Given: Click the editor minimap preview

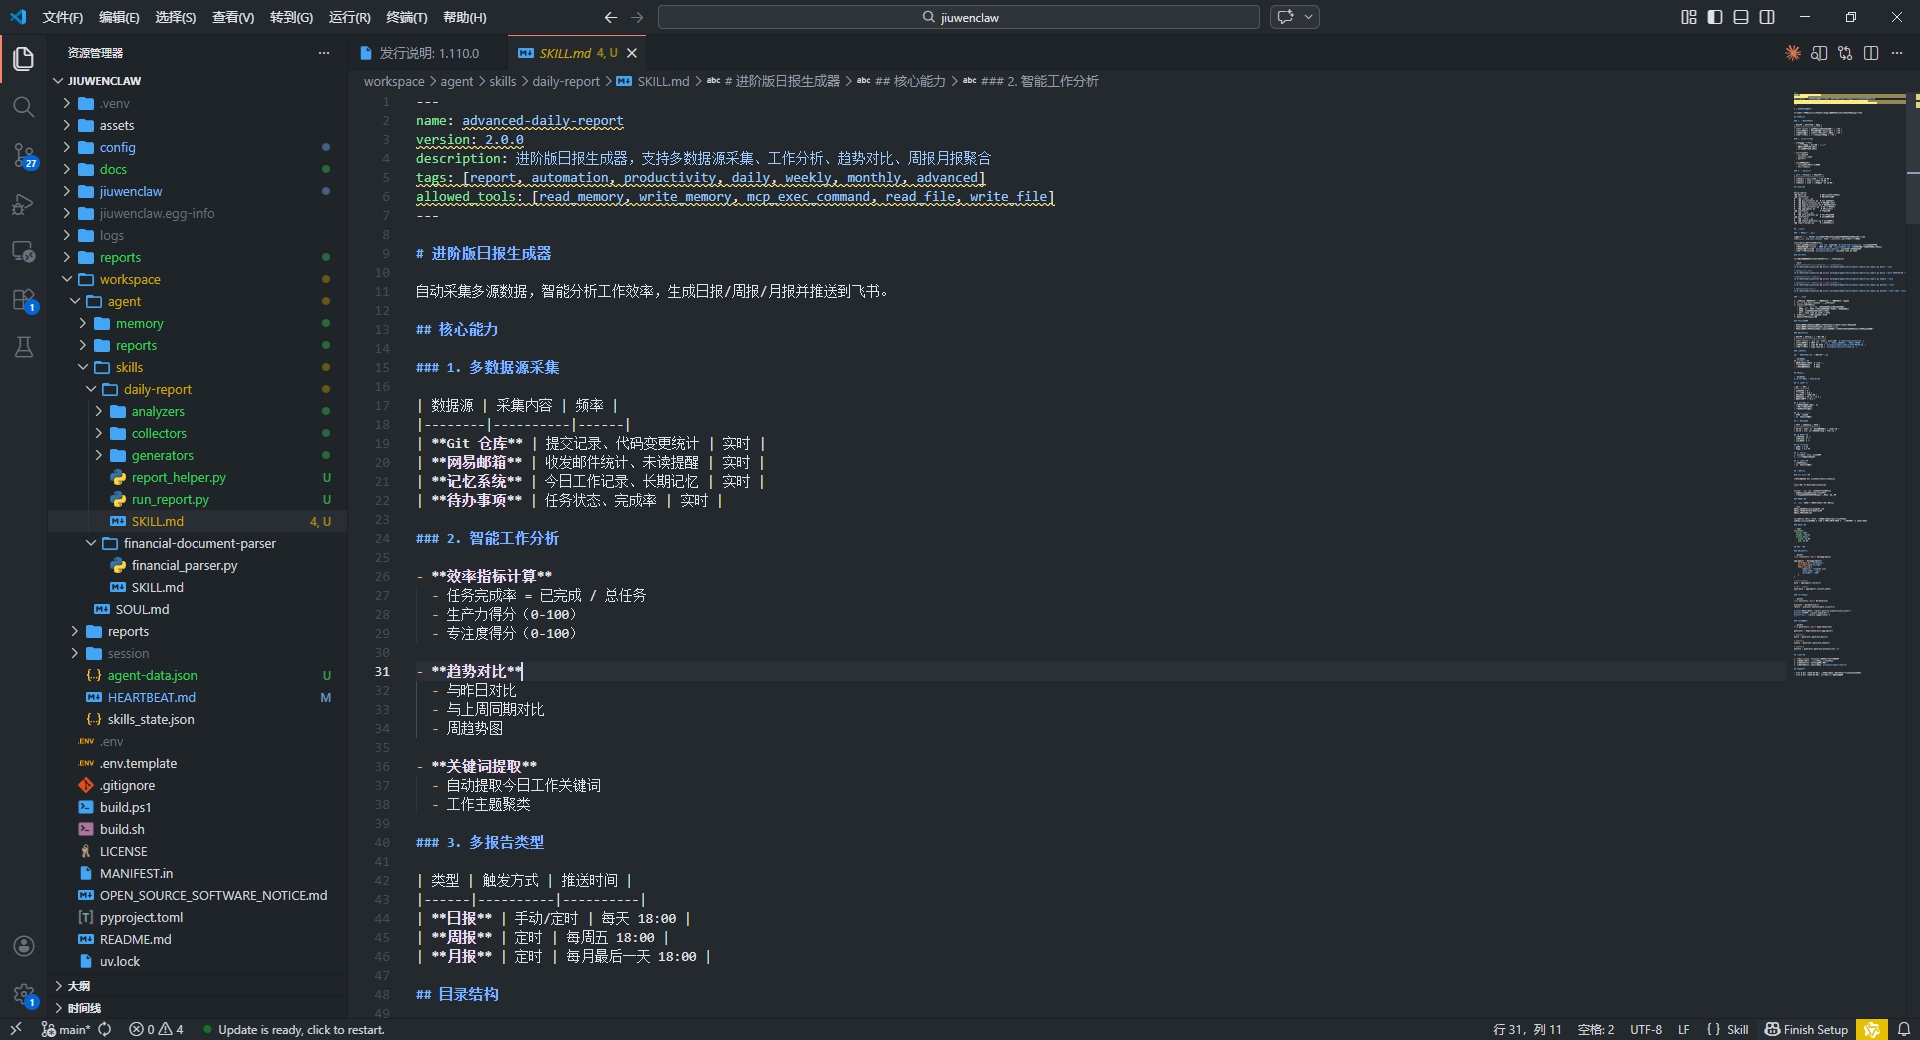Looking at the screenshot, I should coord(1850,385).
